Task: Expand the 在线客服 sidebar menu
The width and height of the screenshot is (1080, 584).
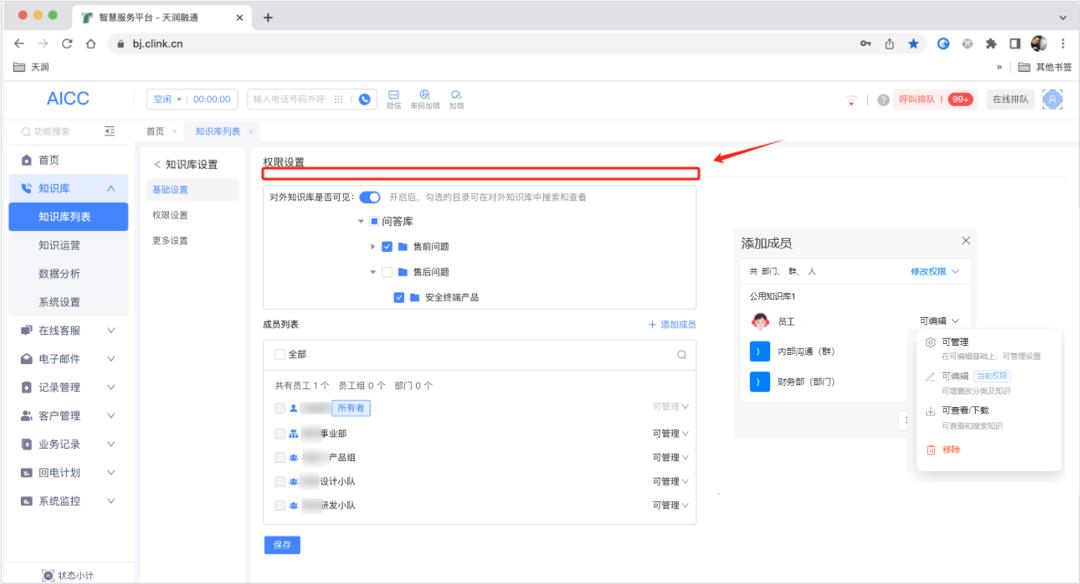Action: point(111,330)
